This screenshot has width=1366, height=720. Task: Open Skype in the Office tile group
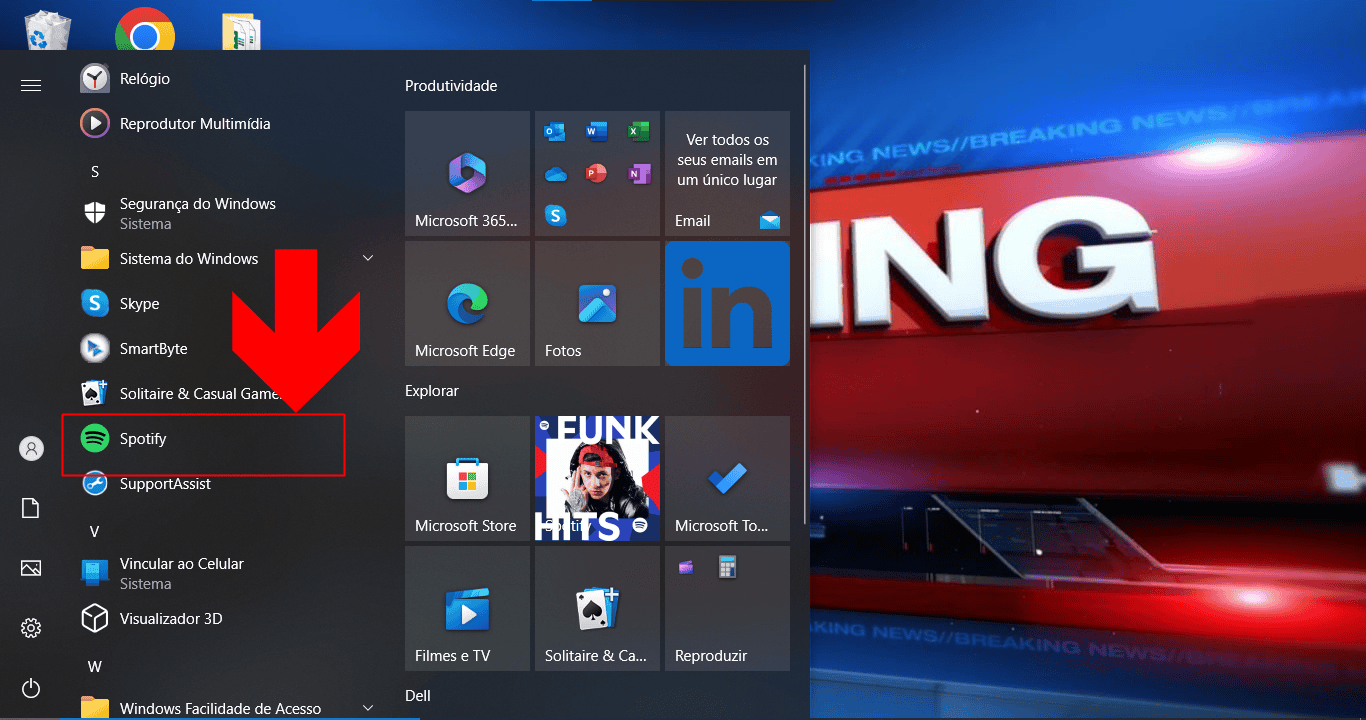555,215
